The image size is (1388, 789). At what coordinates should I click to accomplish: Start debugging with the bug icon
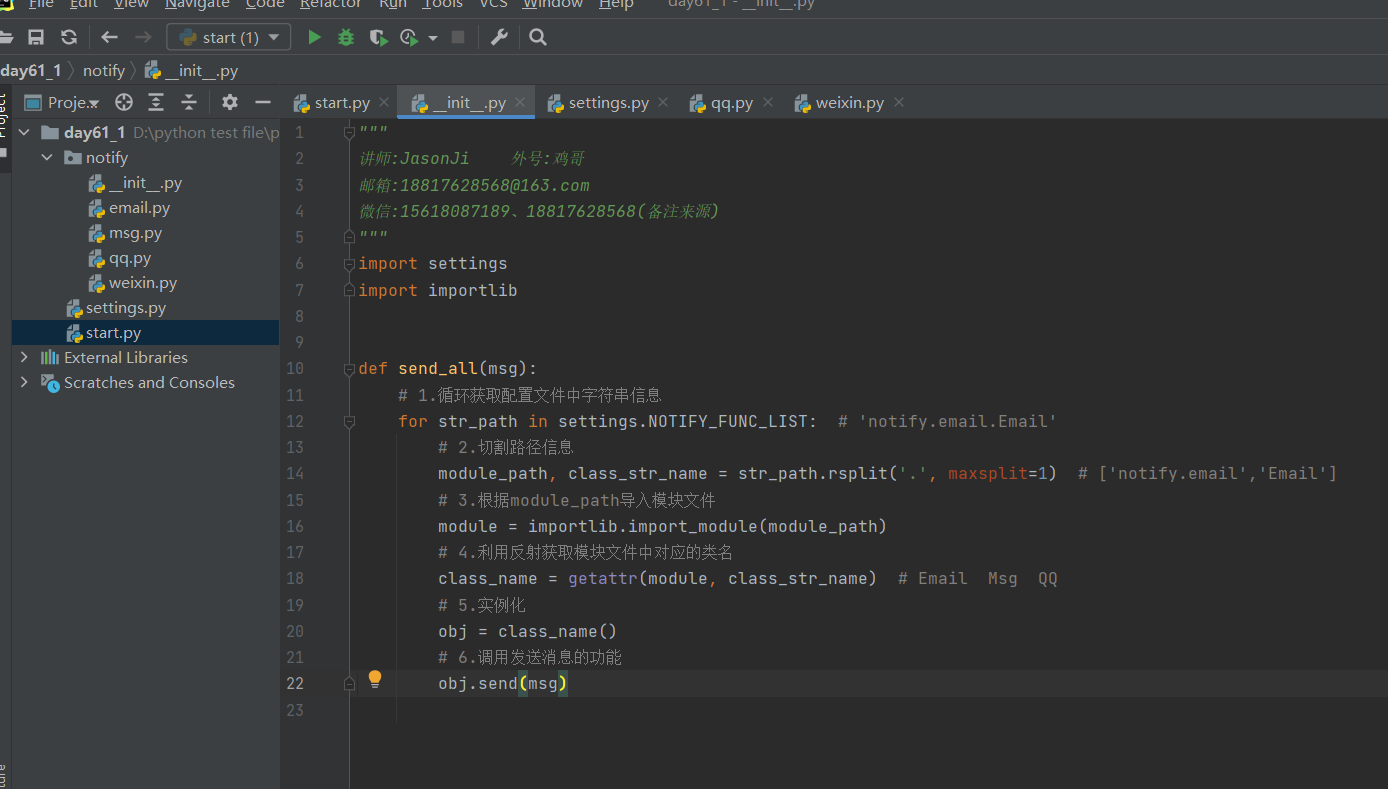[x=346, y=37]
